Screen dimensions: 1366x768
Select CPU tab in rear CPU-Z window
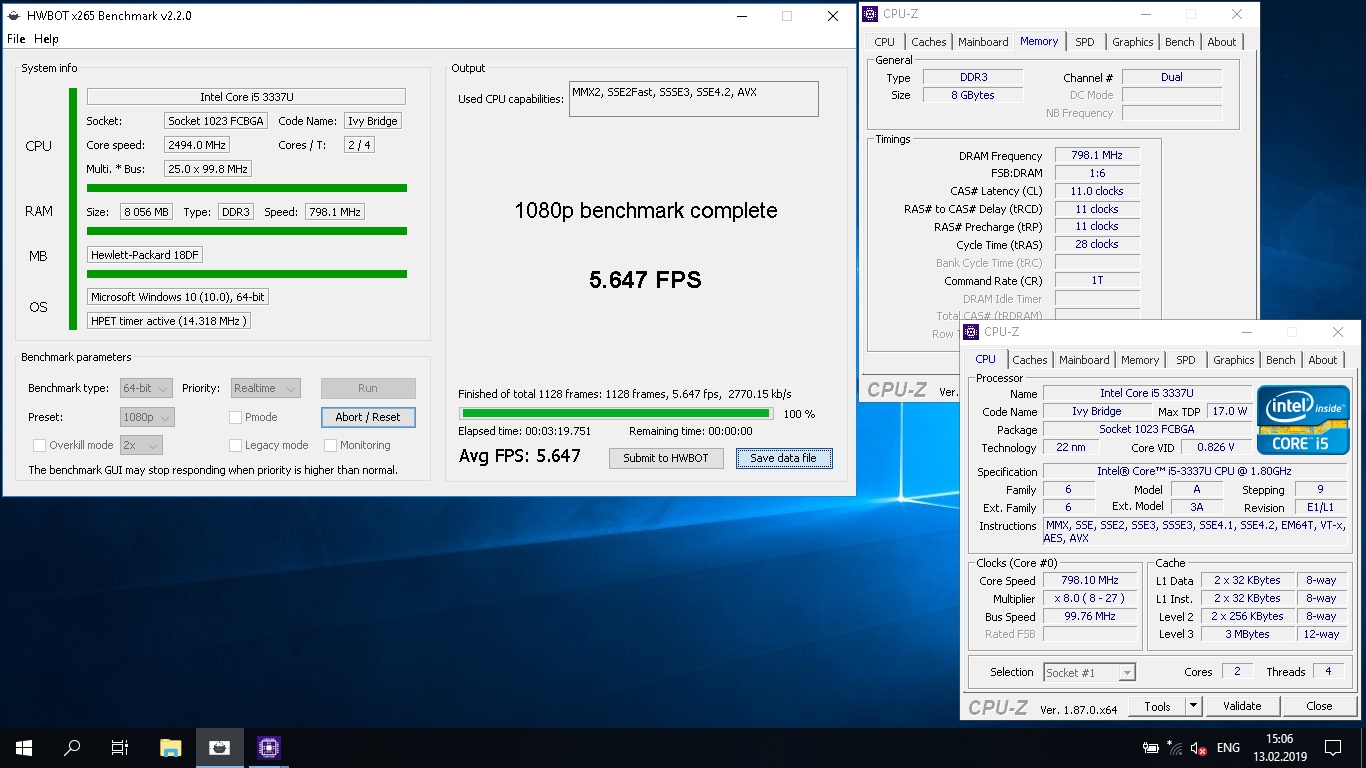click(x=884, y=42)
